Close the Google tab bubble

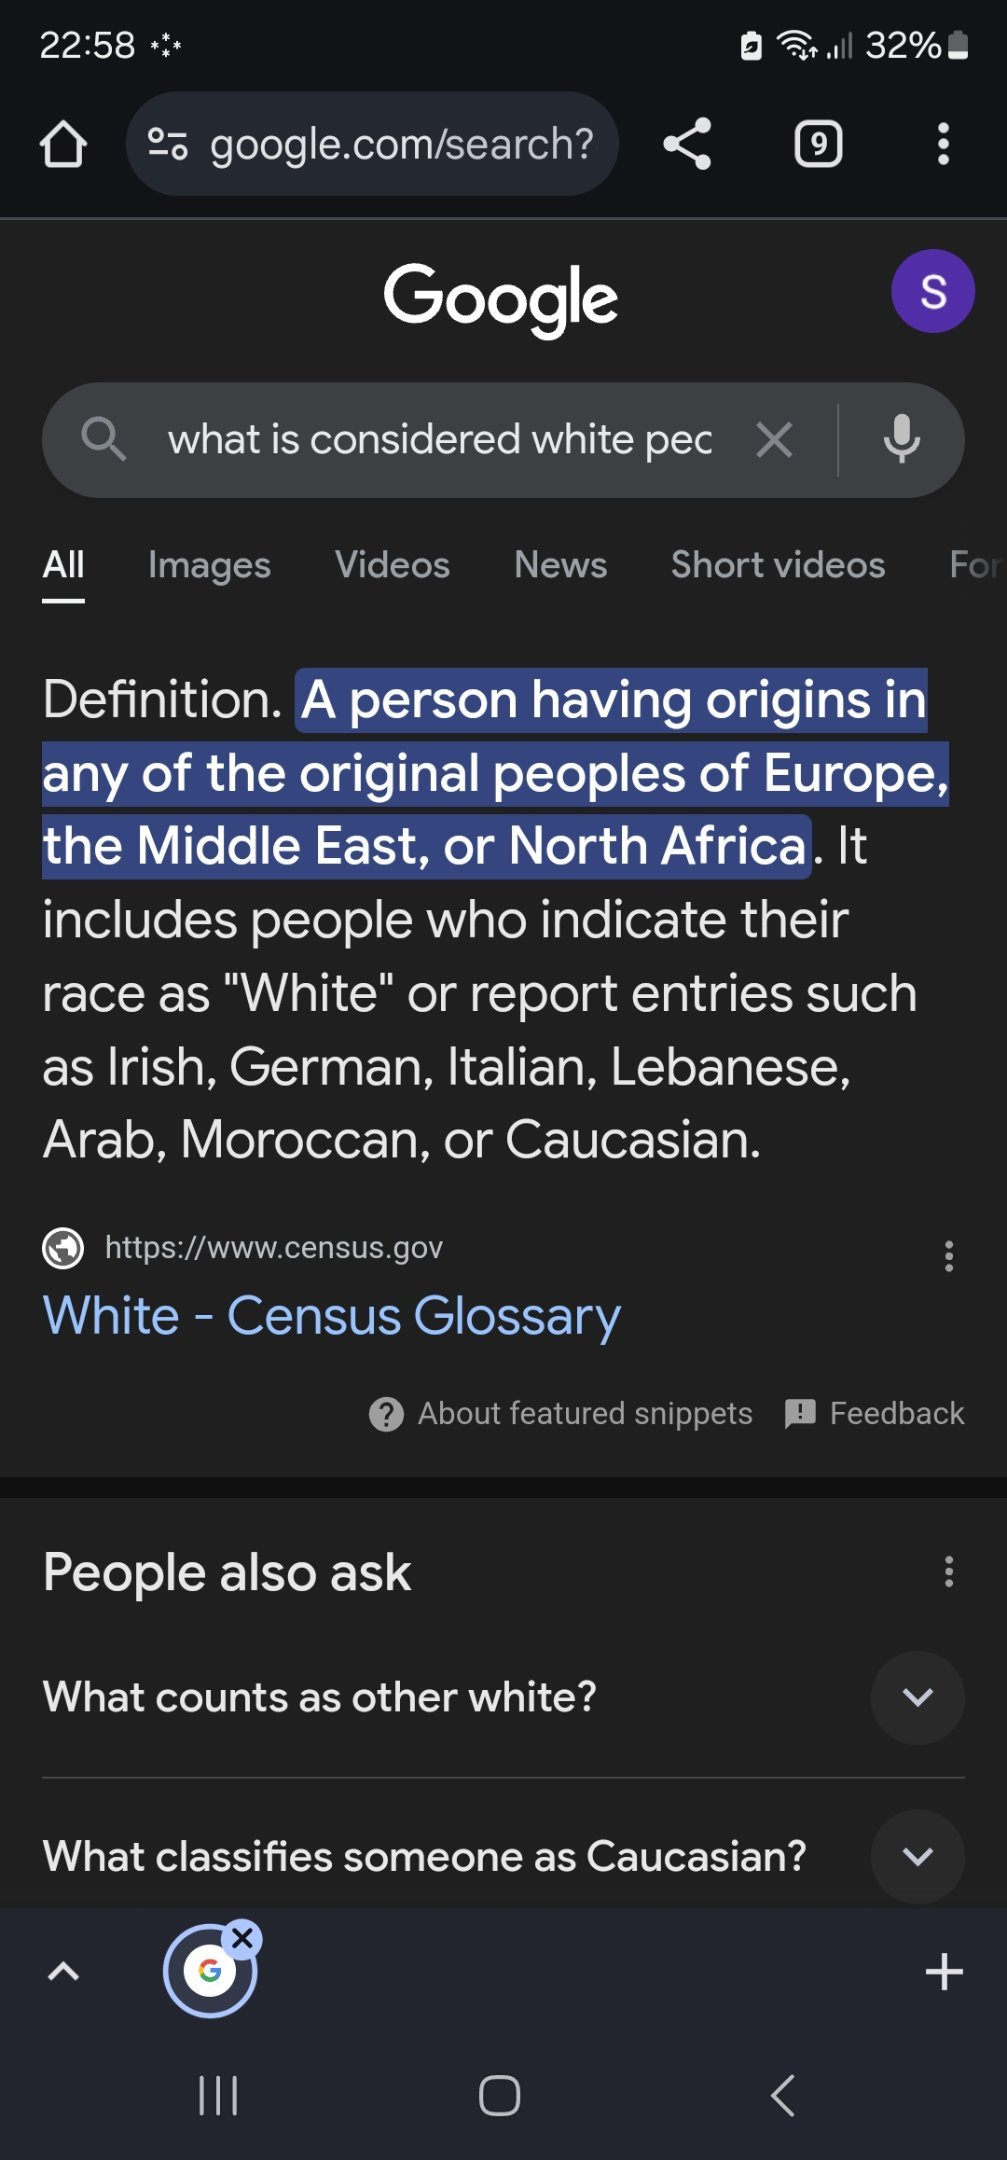click(242, 1939)
